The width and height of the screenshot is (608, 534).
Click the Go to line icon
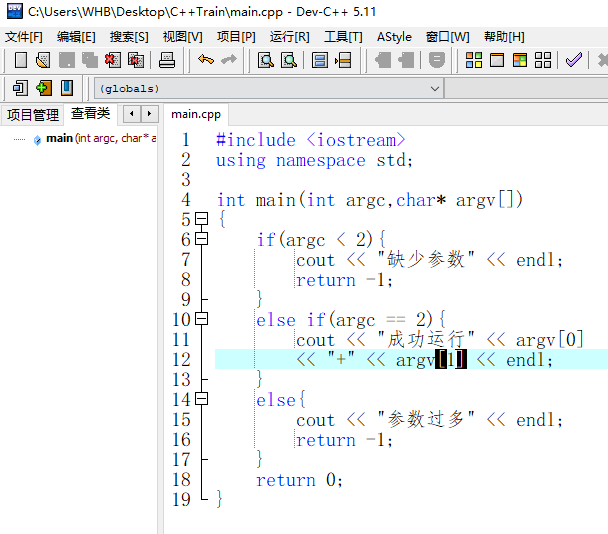point(343,60)
